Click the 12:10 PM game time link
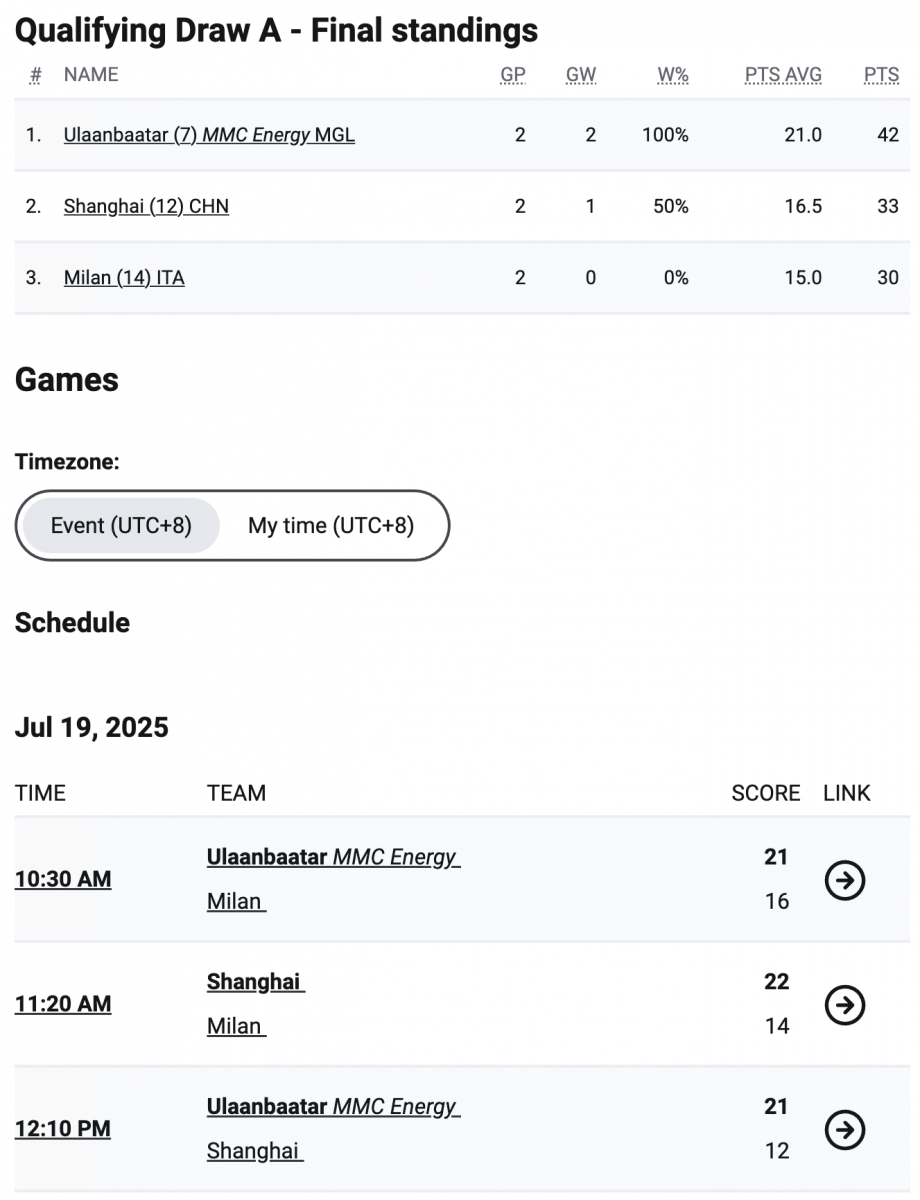The width and height of the screenshot is (920, 1200). point(63,1129)
